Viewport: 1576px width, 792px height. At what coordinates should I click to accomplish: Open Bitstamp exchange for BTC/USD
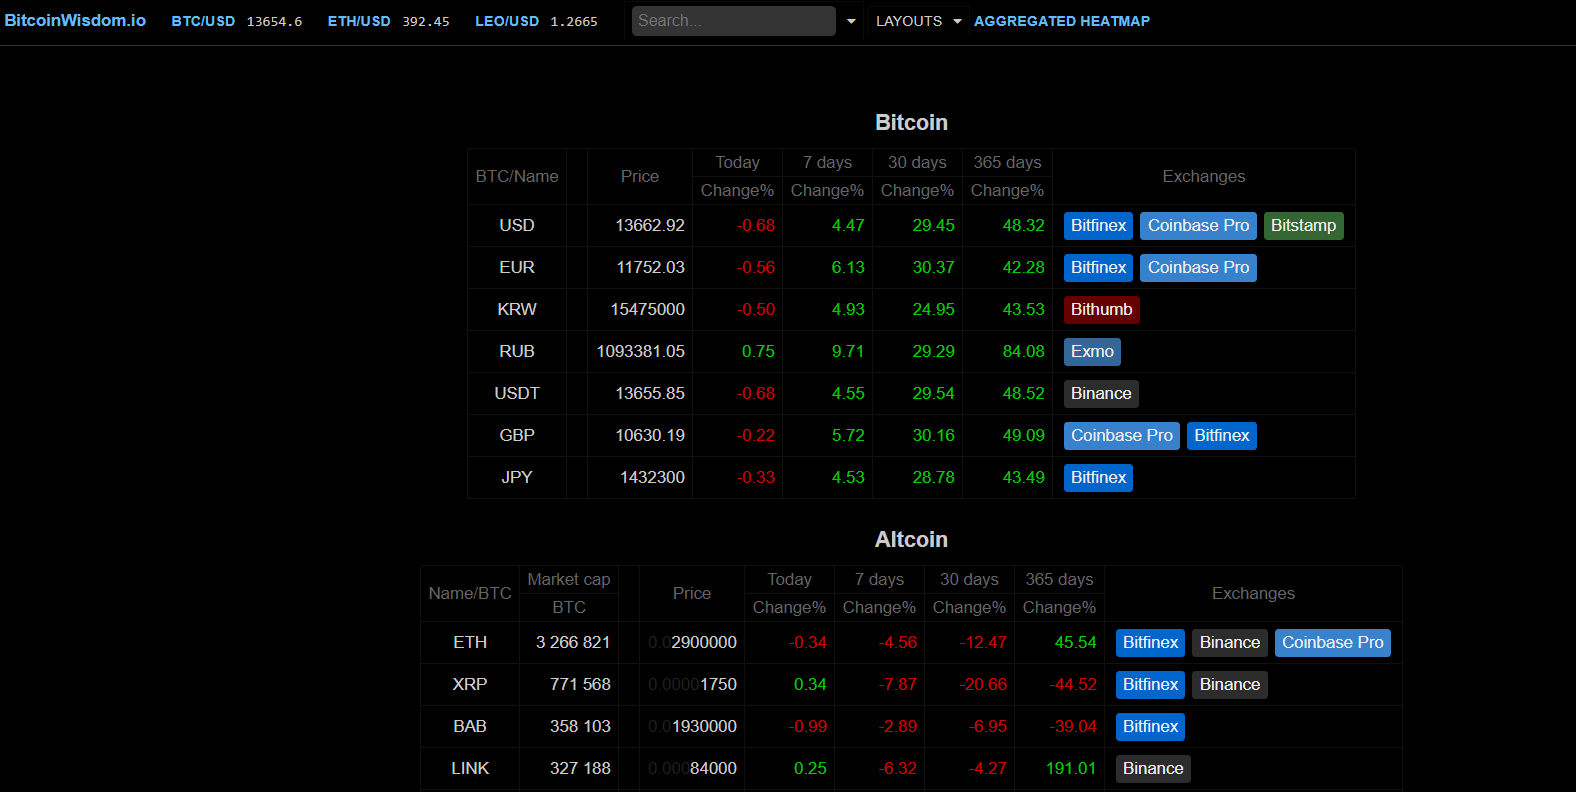coord(1303,226)
